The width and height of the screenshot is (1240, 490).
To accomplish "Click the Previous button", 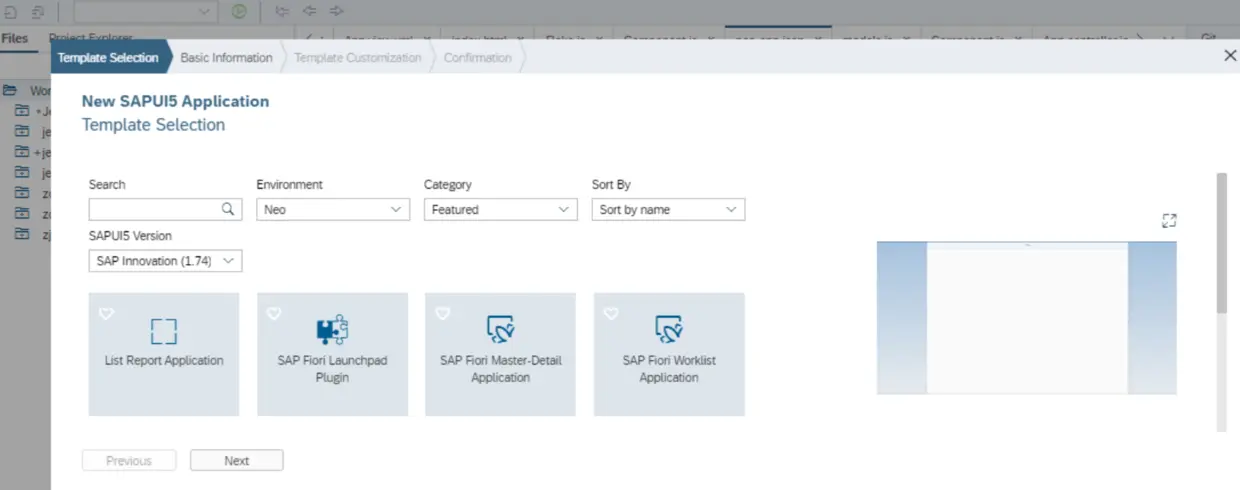I will (x=129, y=460).
